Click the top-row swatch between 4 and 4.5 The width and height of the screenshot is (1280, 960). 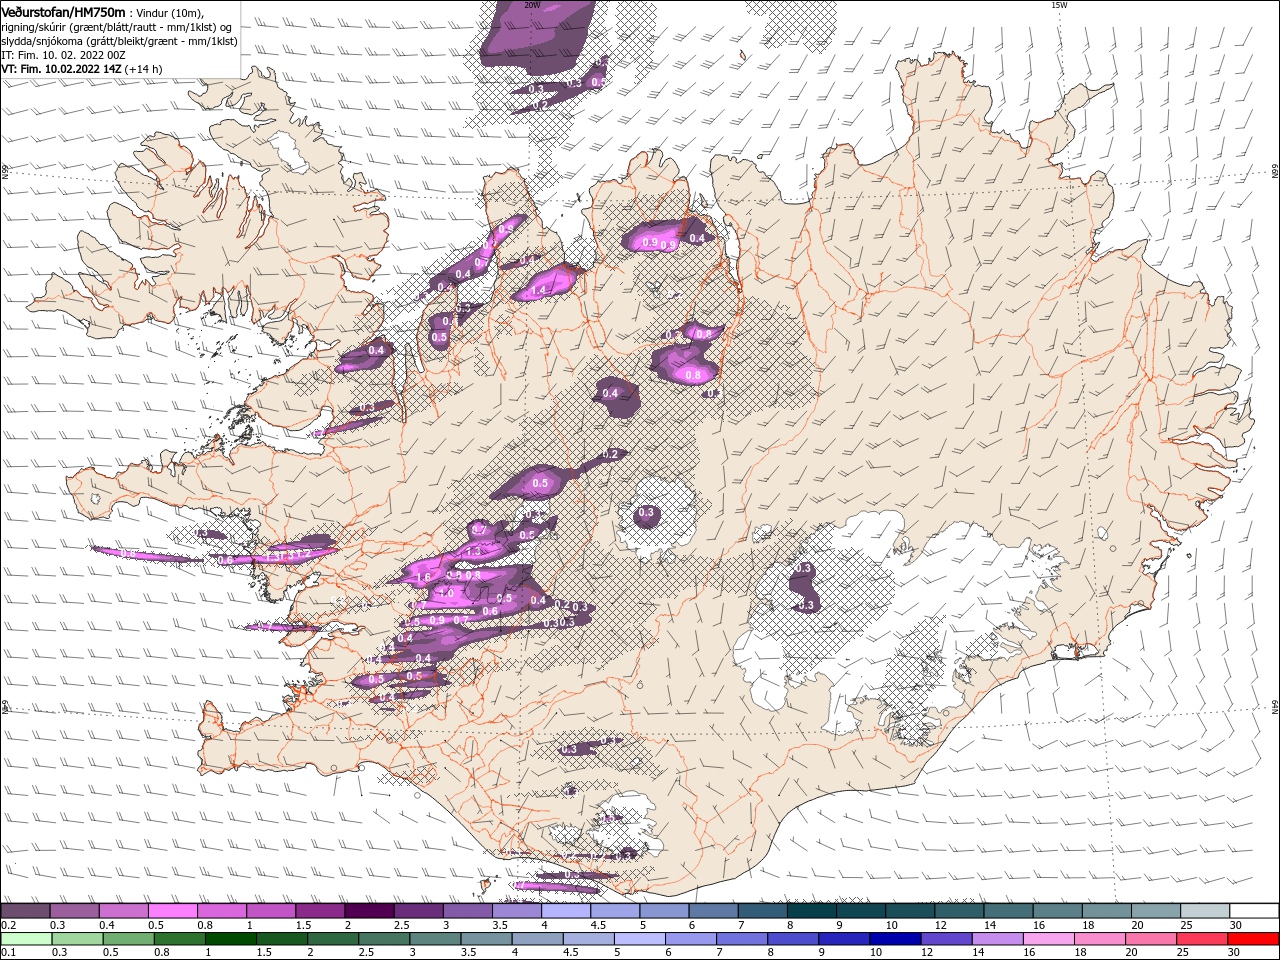pos(565,910)
